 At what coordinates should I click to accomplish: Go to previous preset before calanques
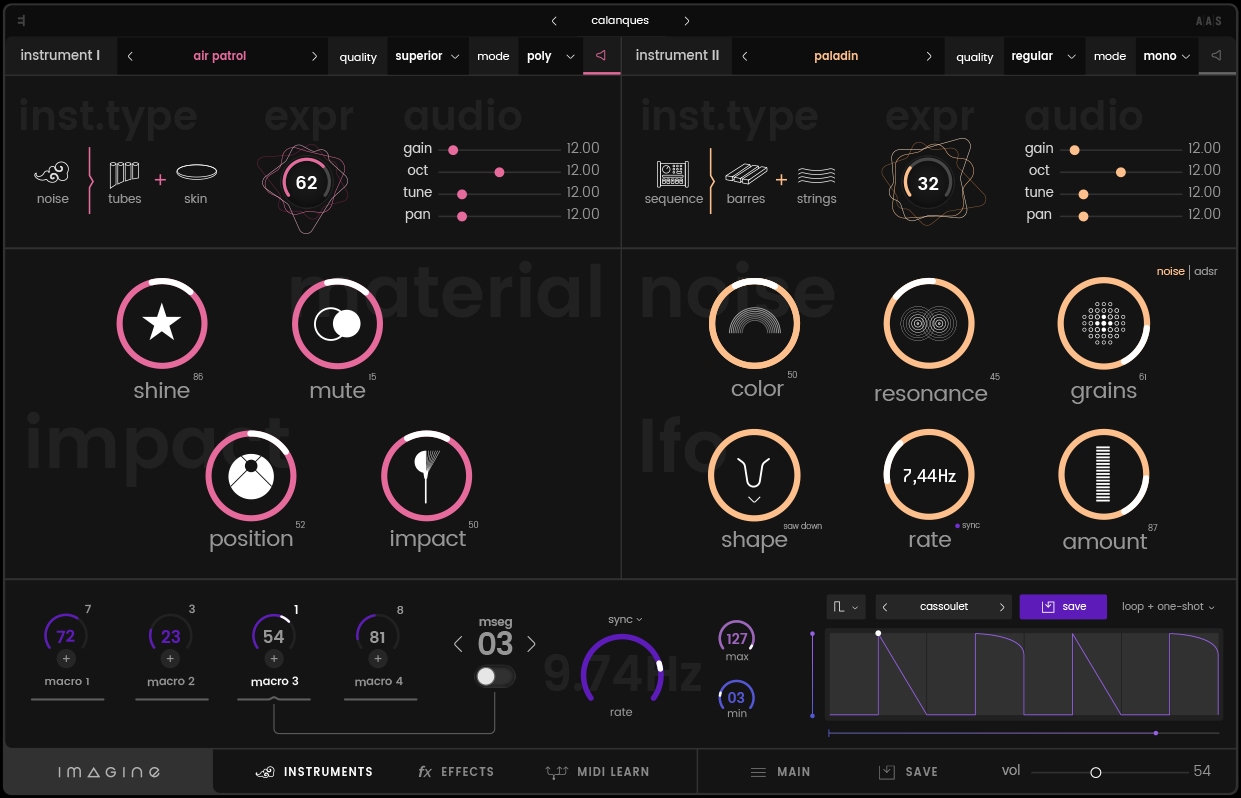pos(555,20)
